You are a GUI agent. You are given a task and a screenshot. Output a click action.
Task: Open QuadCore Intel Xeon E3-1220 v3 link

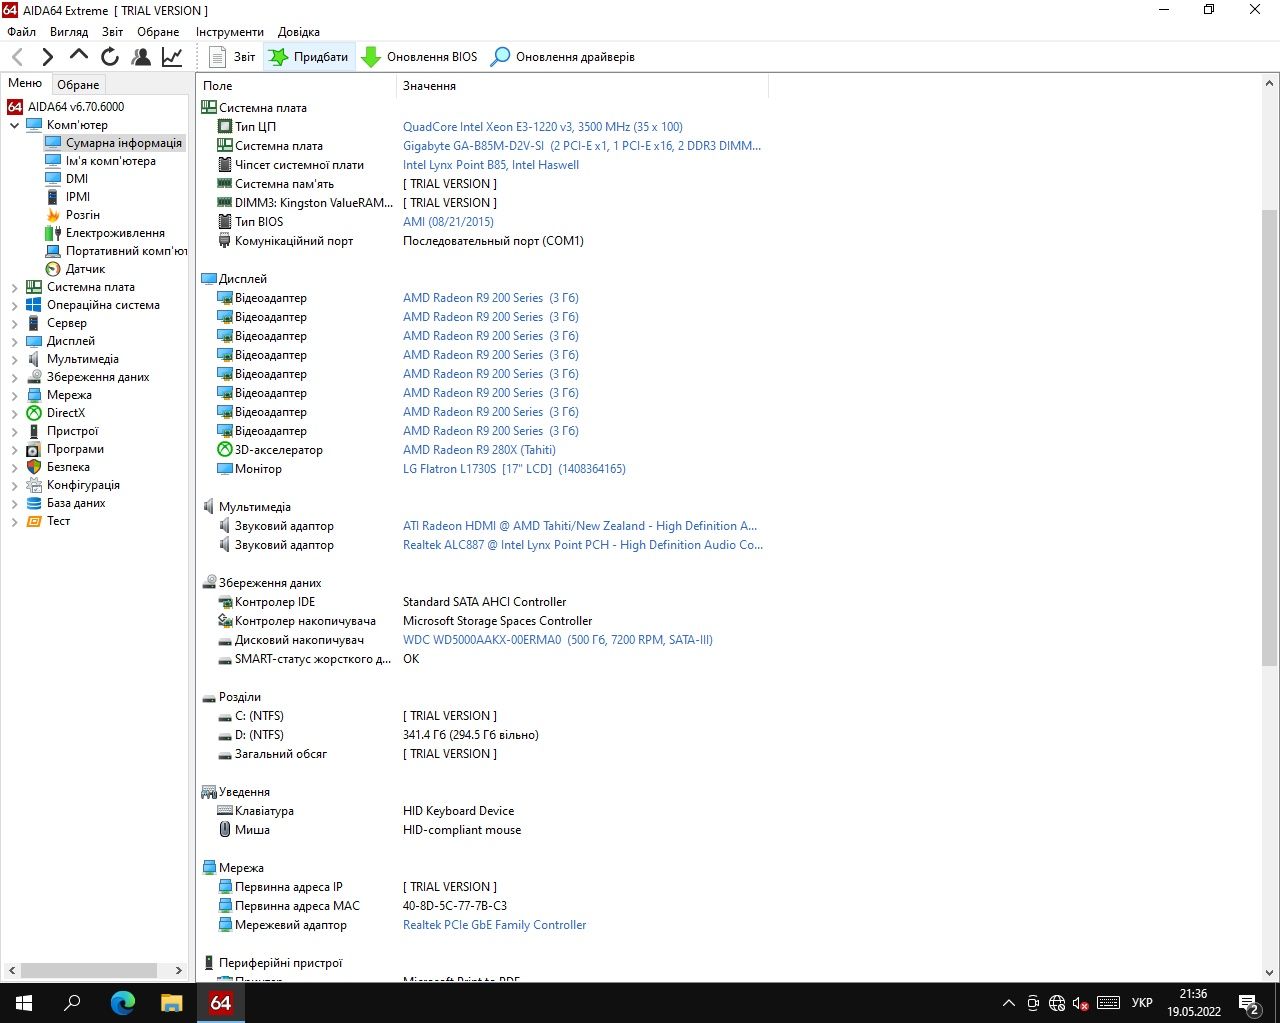point(543,127)
